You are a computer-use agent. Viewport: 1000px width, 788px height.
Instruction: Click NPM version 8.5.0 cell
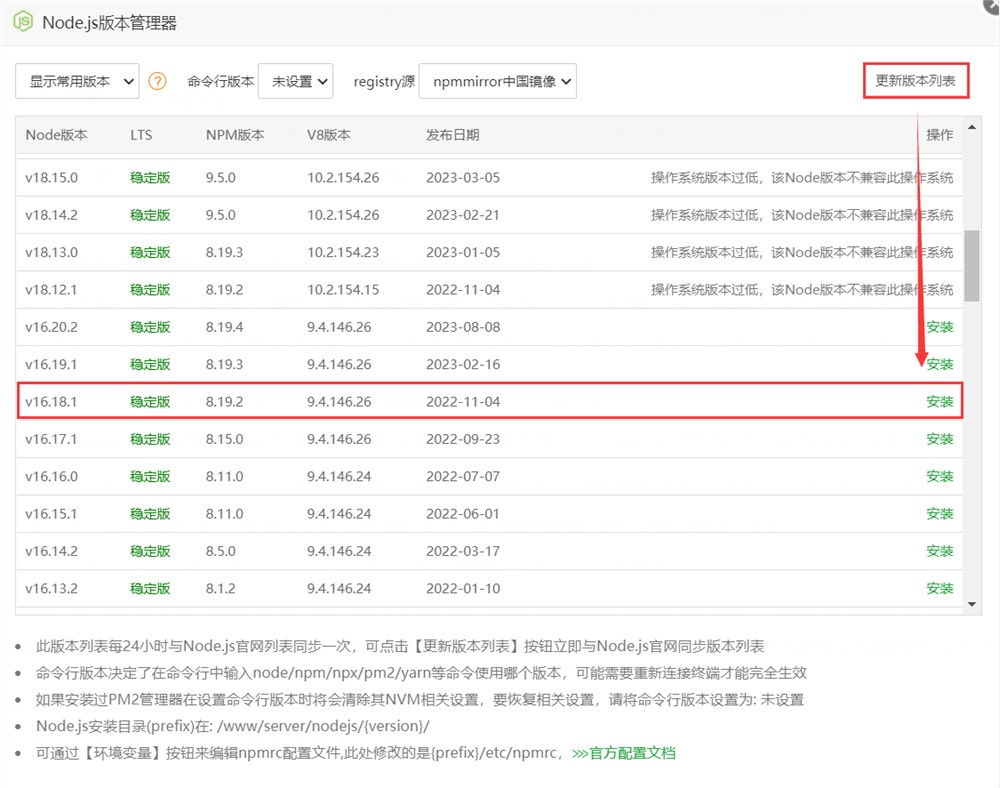(220, 551)
